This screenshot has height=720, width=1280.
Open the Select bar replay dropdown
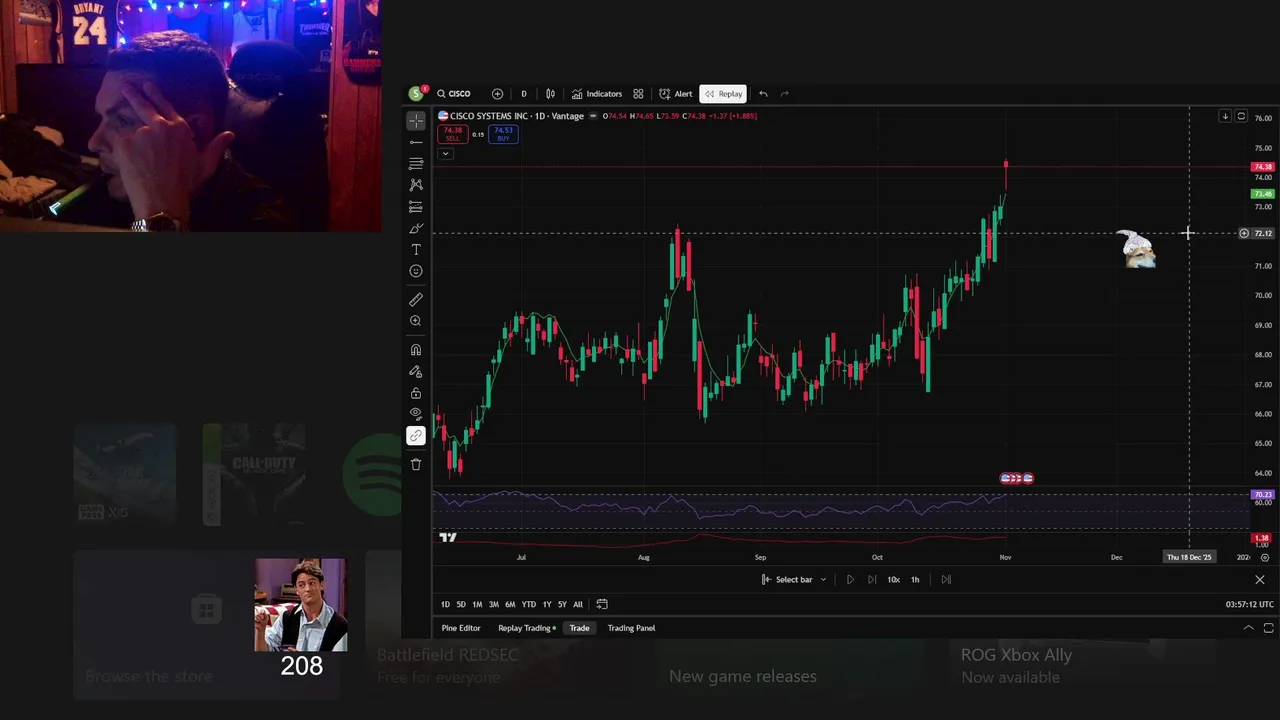tap(794, 580)
